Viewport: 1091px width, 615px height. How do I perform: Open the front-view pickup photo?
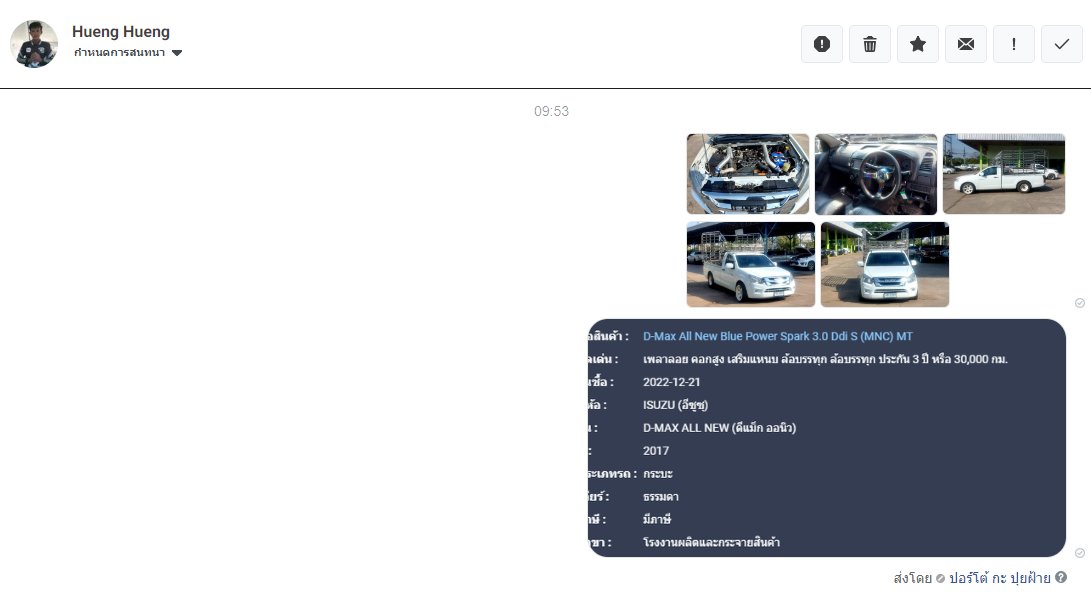point(885,264)
